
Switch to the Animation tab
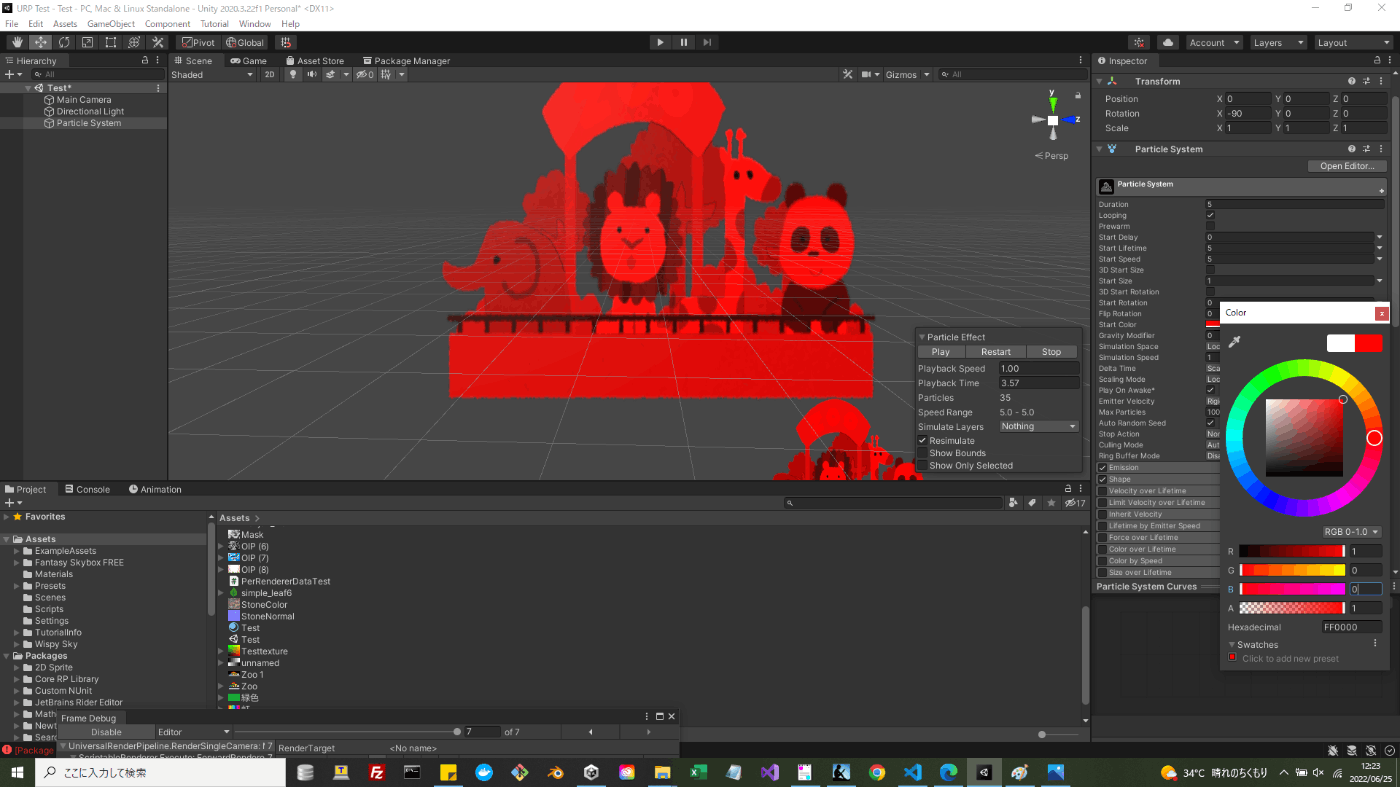coord(155,489)
